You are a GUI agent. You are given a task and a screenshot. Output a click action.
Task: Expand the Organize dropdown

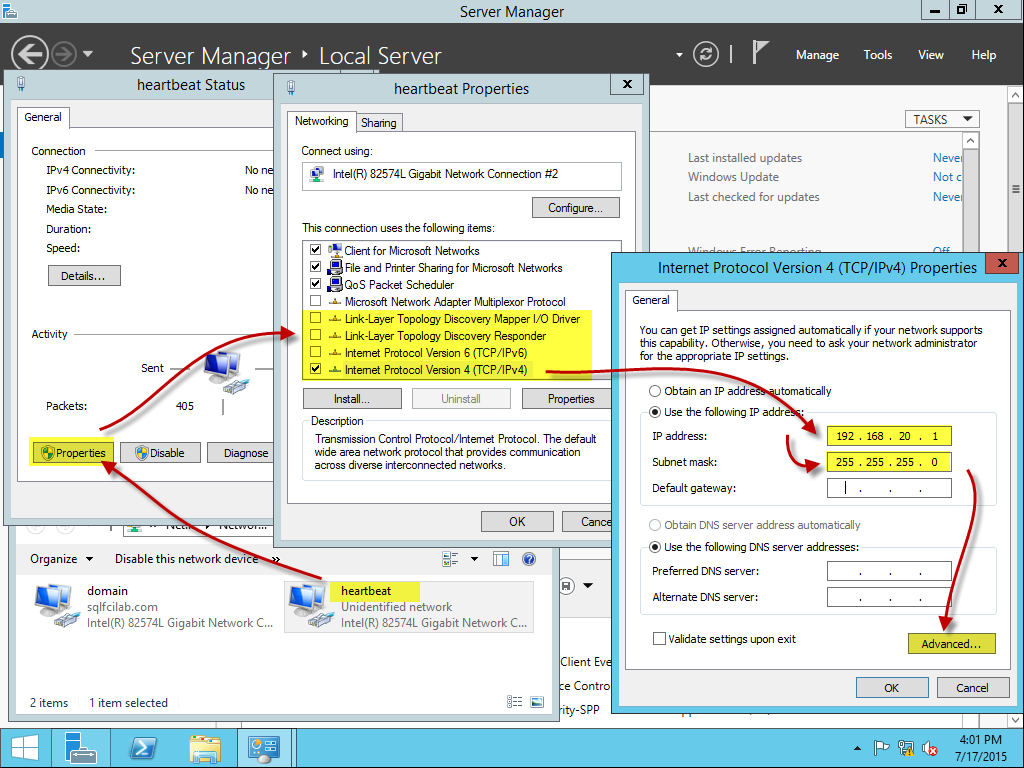coord(61,559)
